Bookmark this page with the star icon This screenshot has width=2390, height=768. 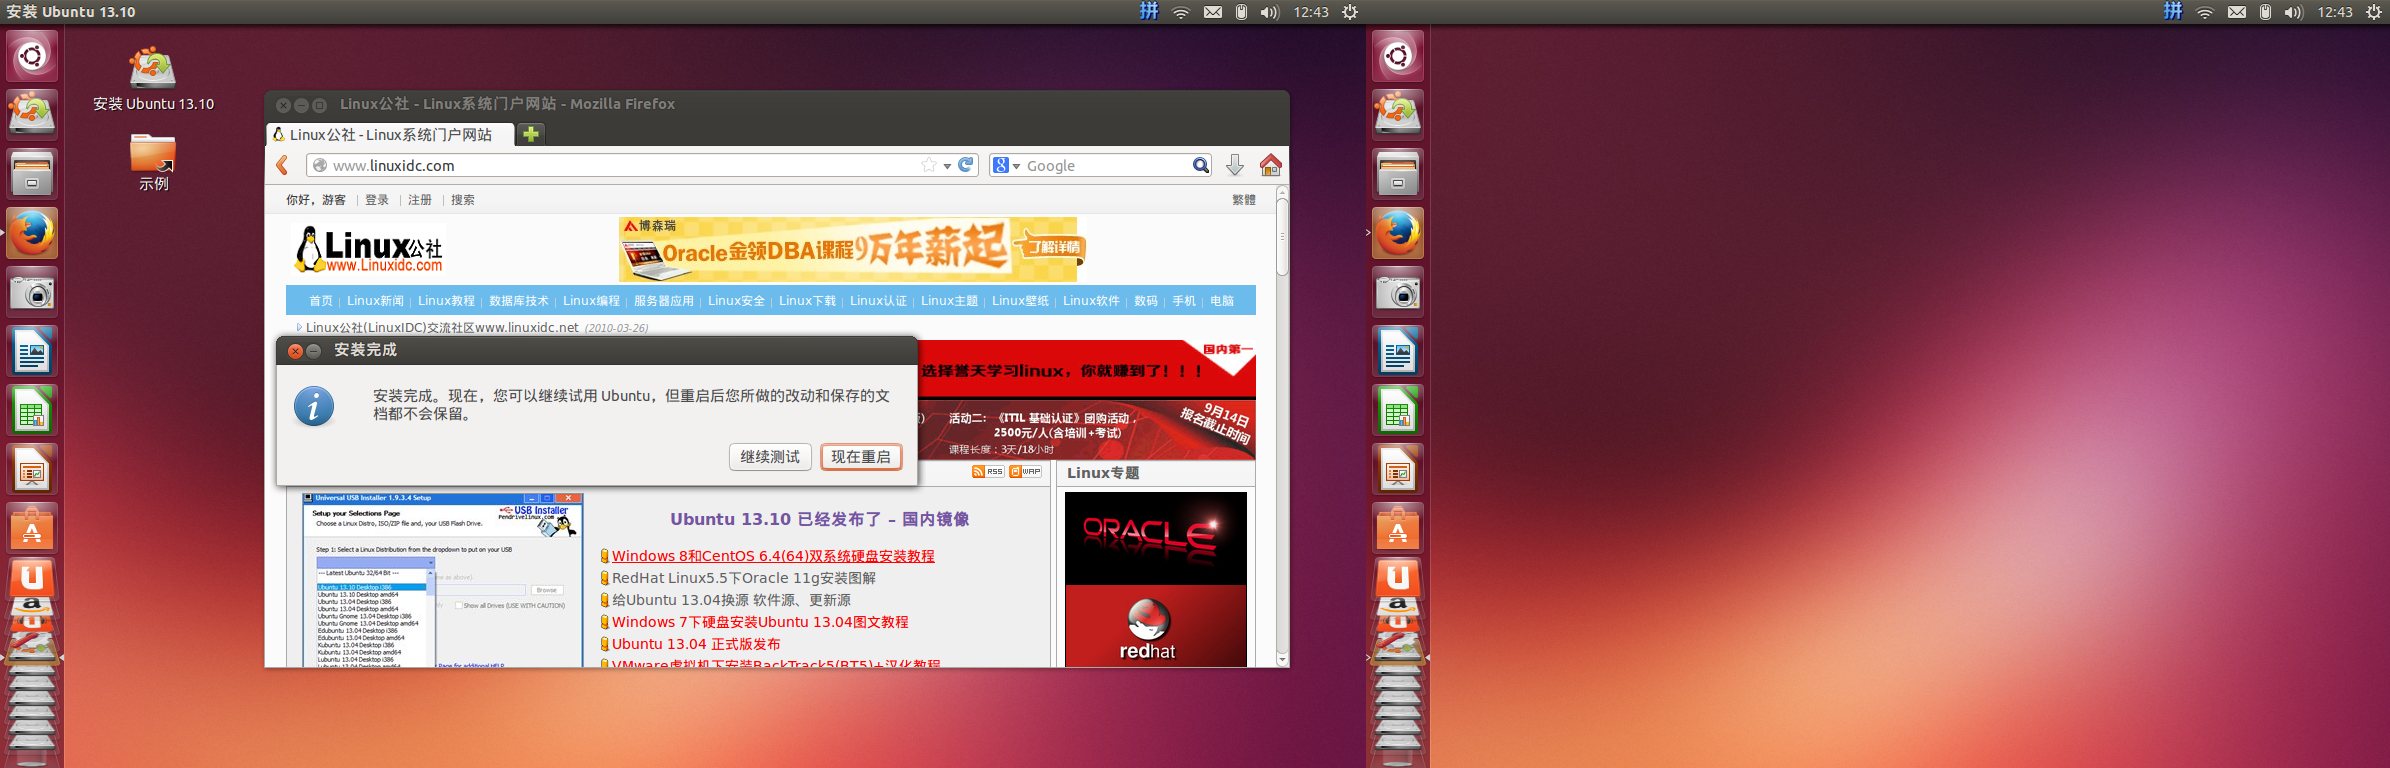coord(929,165)
